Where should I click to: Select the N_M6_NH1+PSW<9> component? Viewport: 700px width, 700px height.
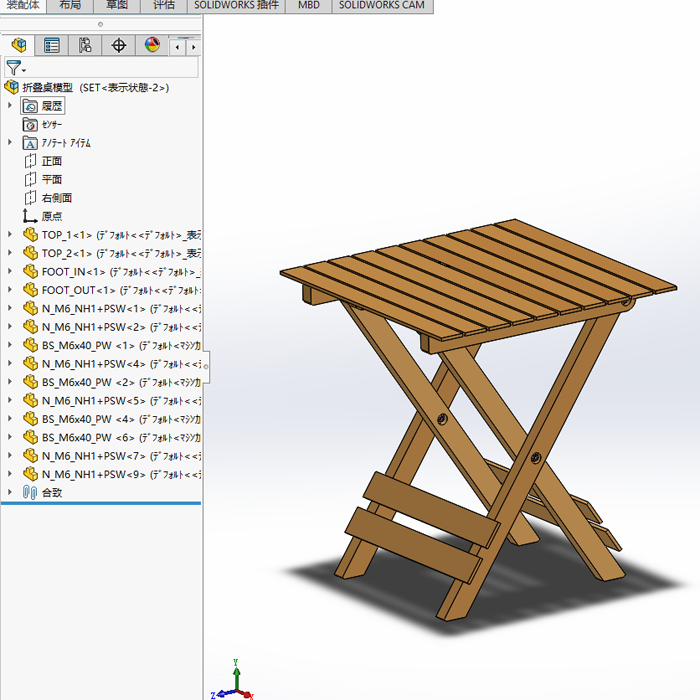(112, 474)
